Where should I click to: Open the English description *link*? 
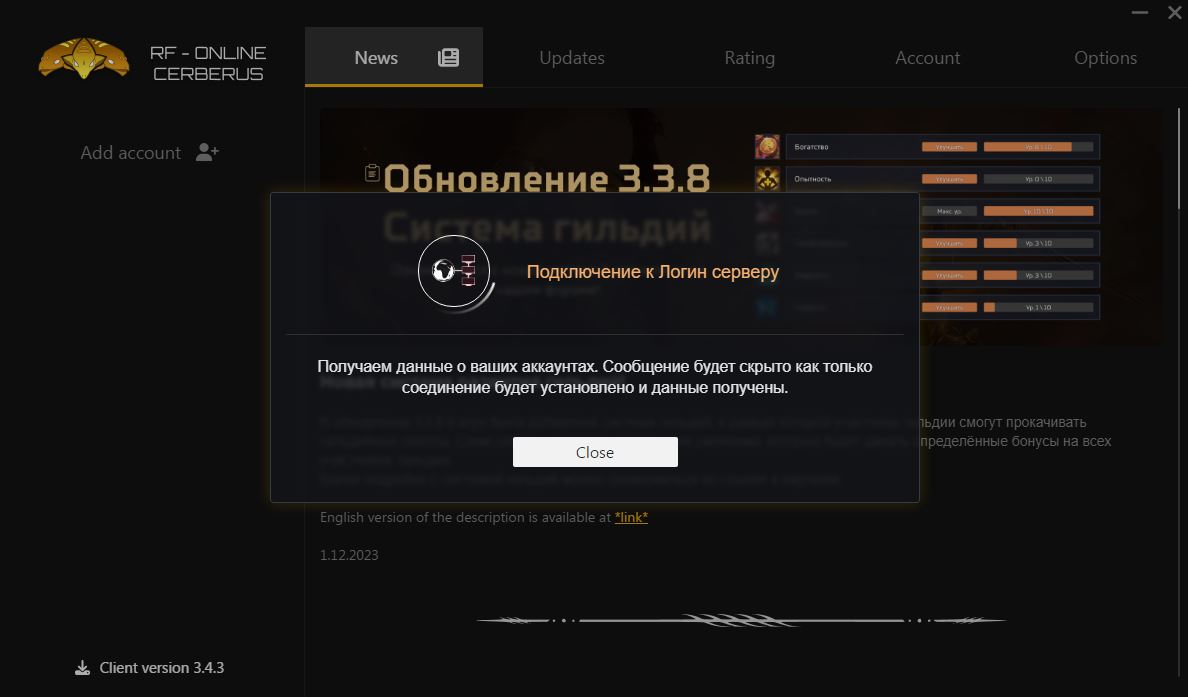tap(631, 517)
